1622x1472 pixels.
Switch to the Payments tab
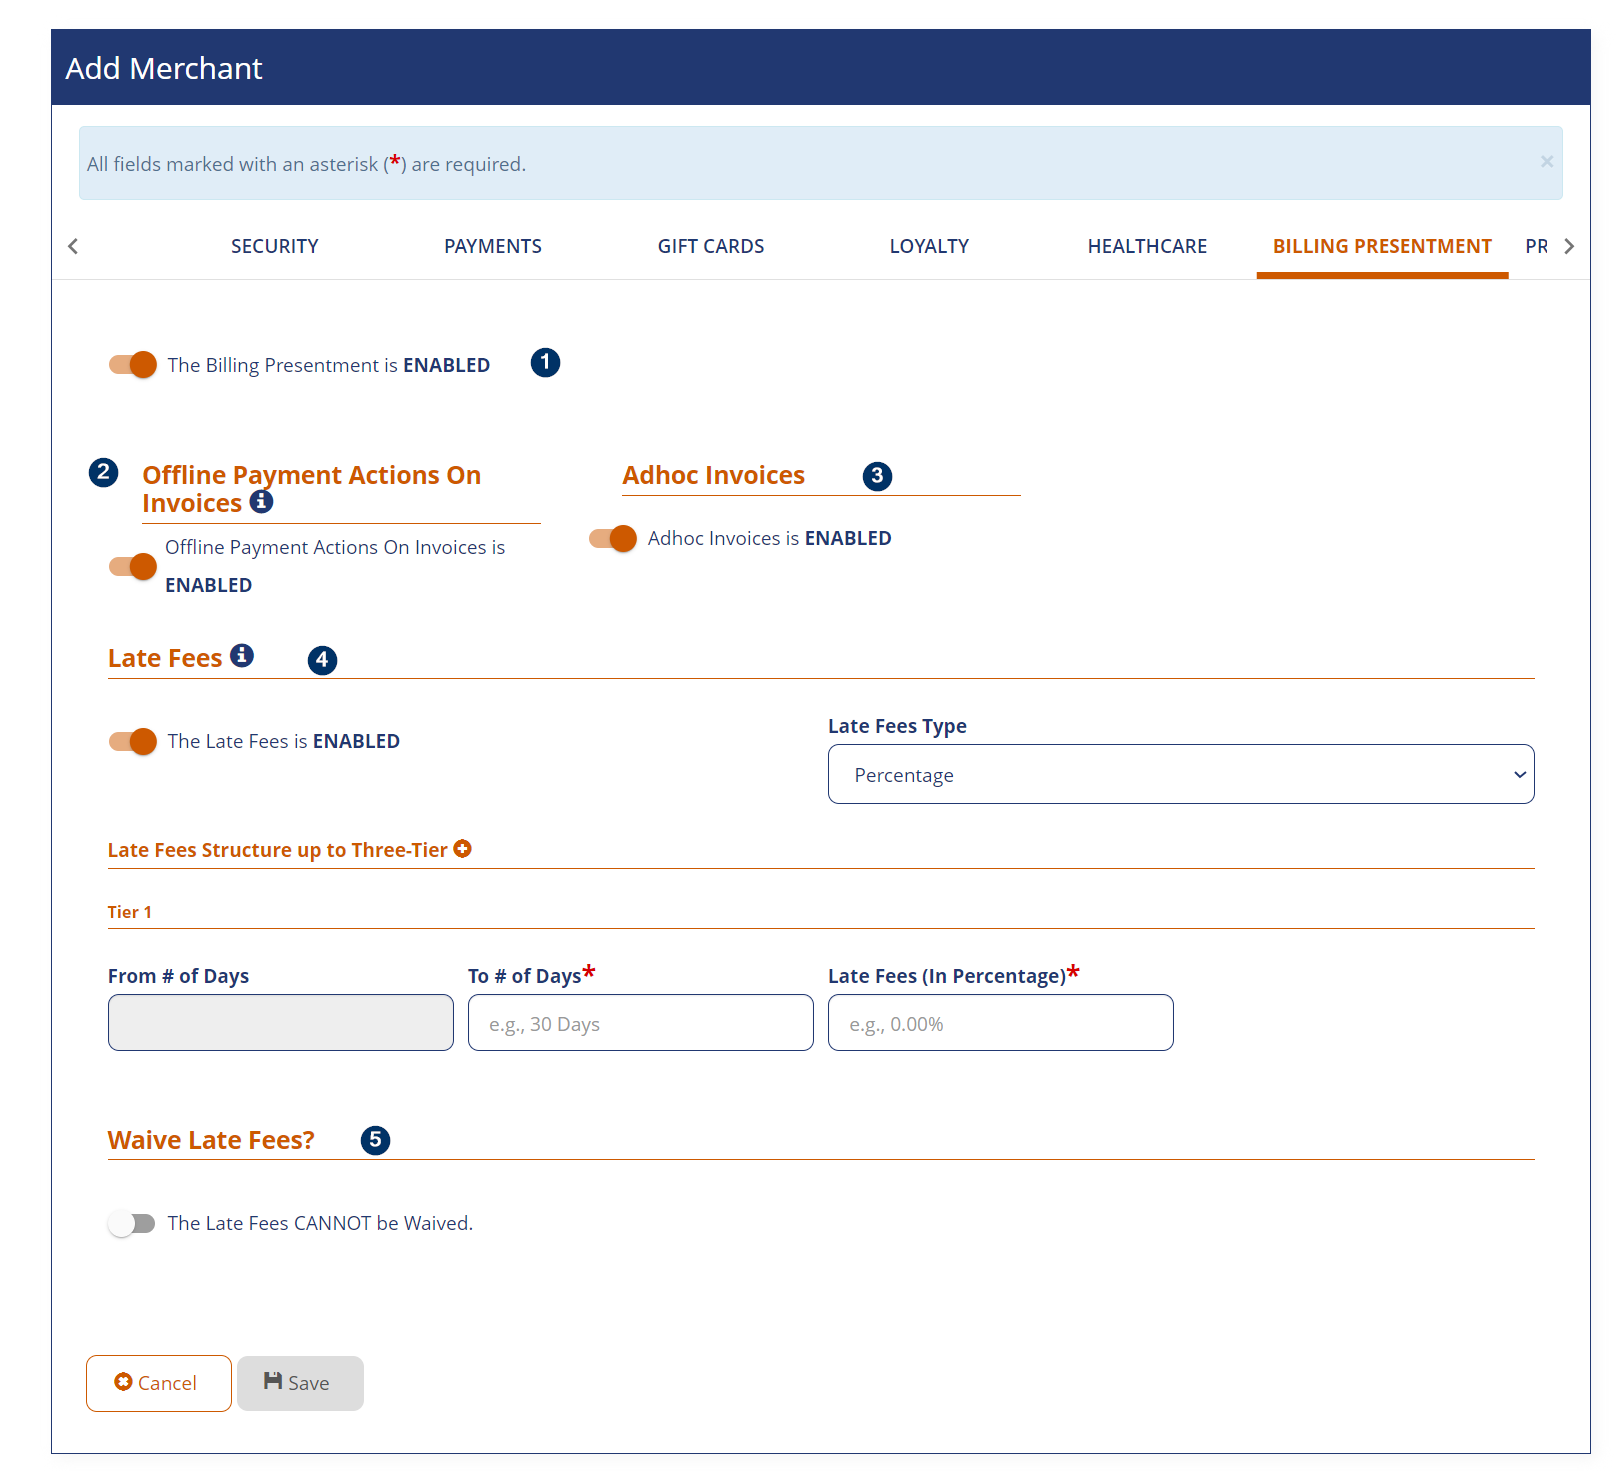492,246
